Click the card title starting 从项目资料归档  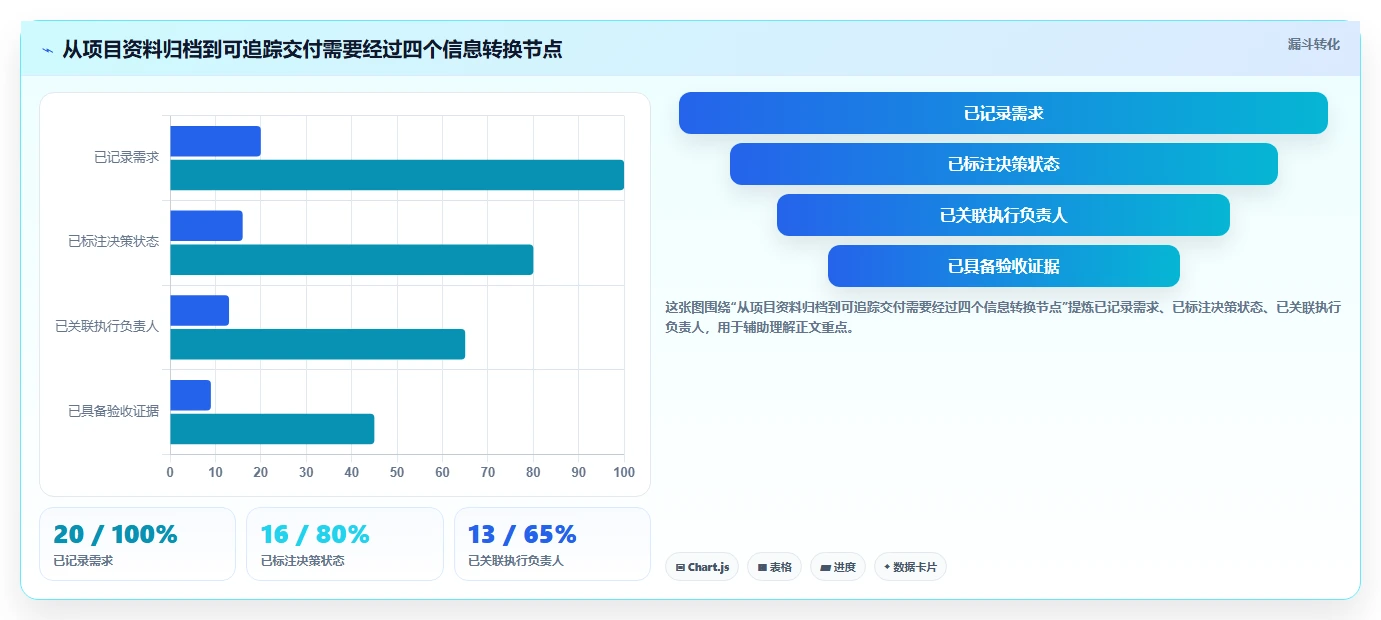(x=312, y=50)
